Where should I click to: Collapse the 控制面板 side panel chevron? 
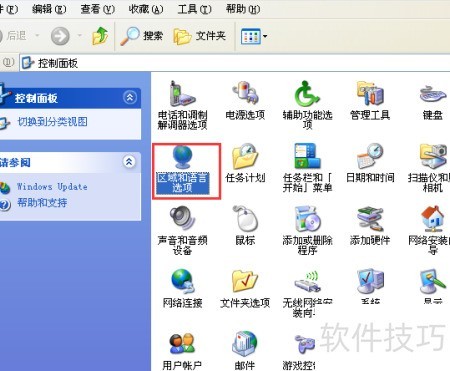coord(130,98)
